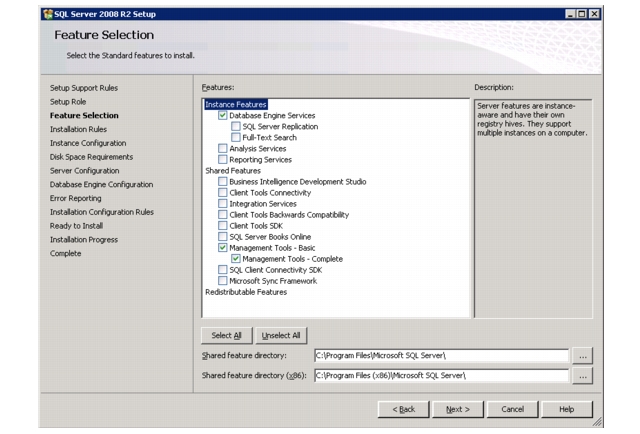Image resolution: width=640 pixels, height=434 pixels.
Task: Check SQL Server Books Online
Action: pyautogui.click(x=222, y=237)
